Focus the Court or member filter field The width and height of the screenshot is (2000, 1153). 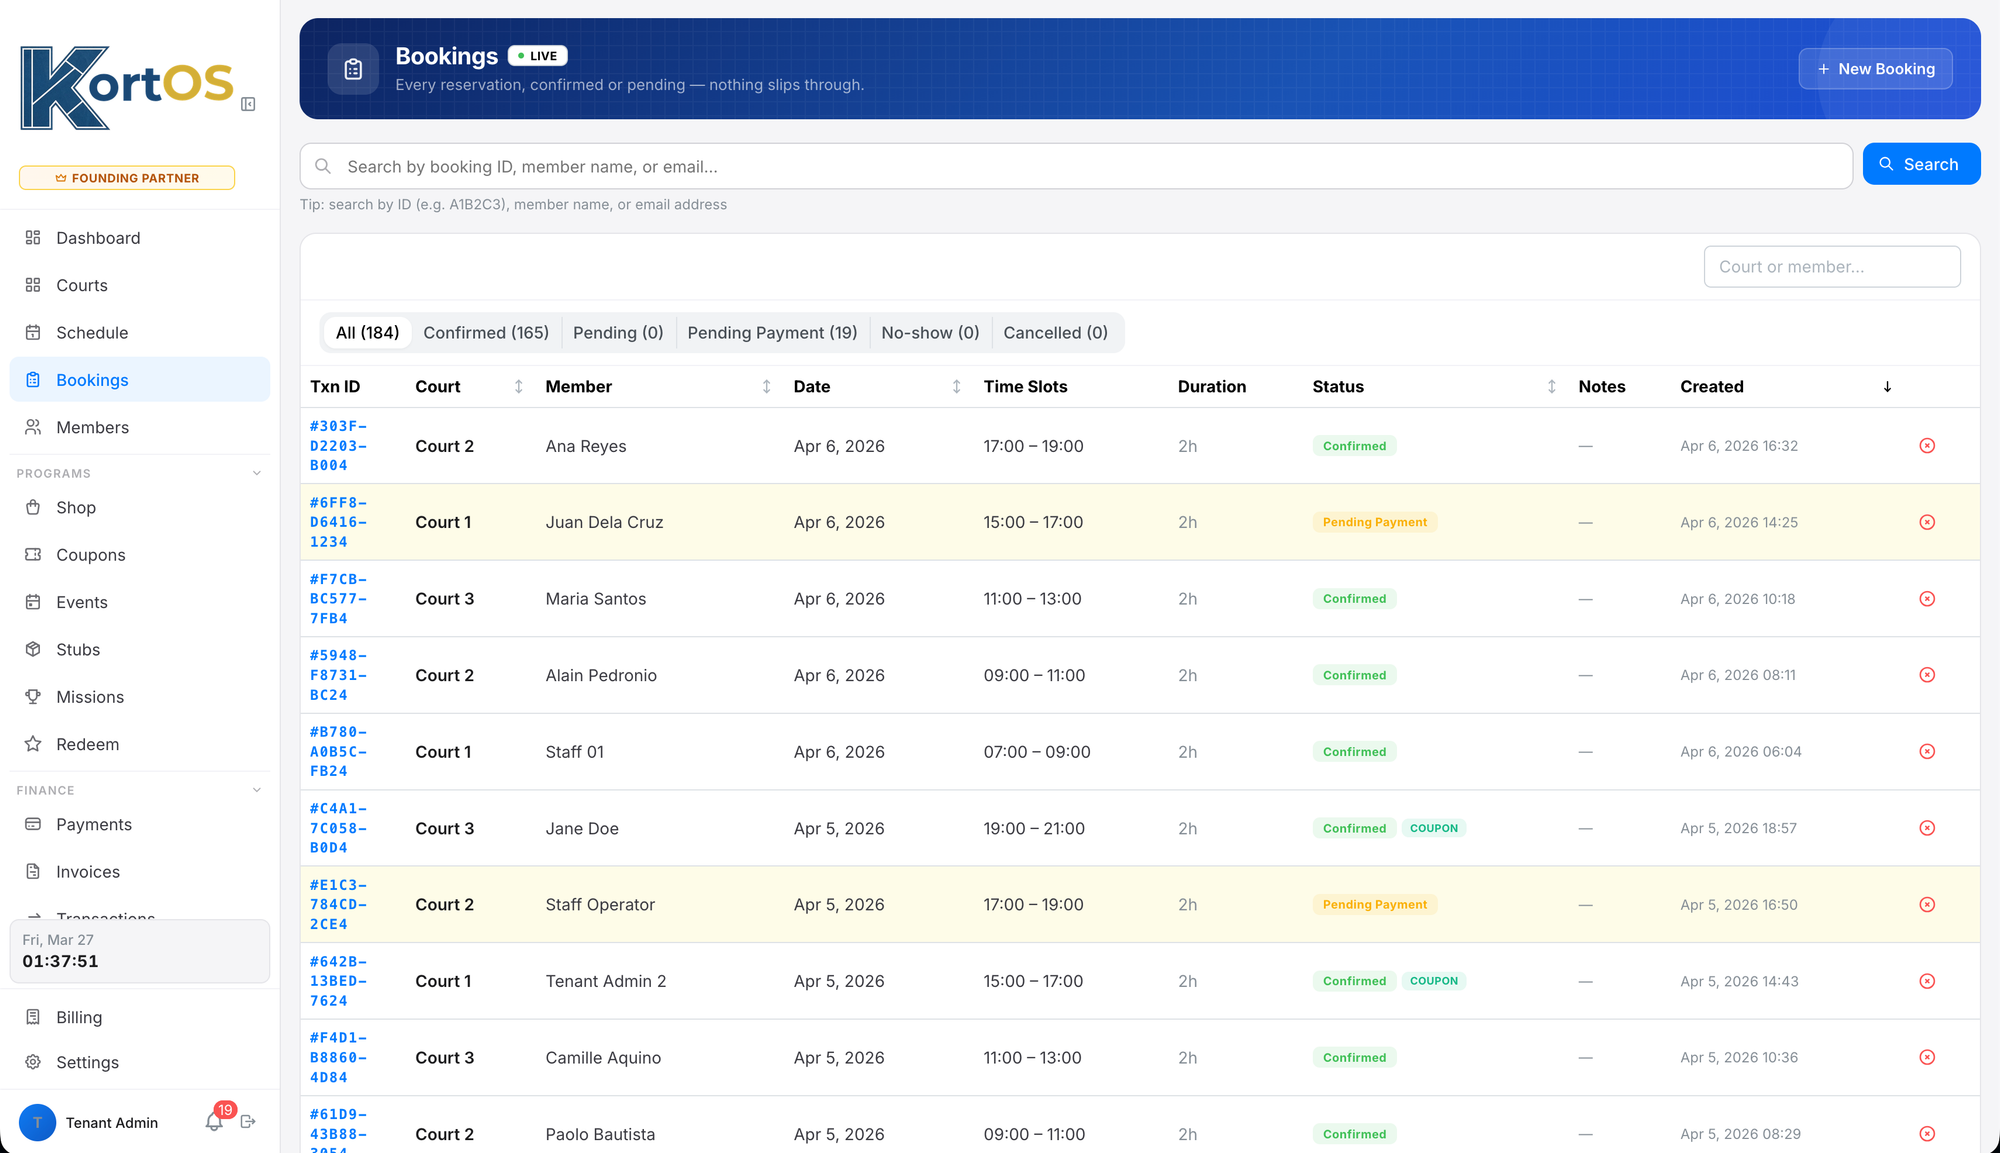[1832, 267]
